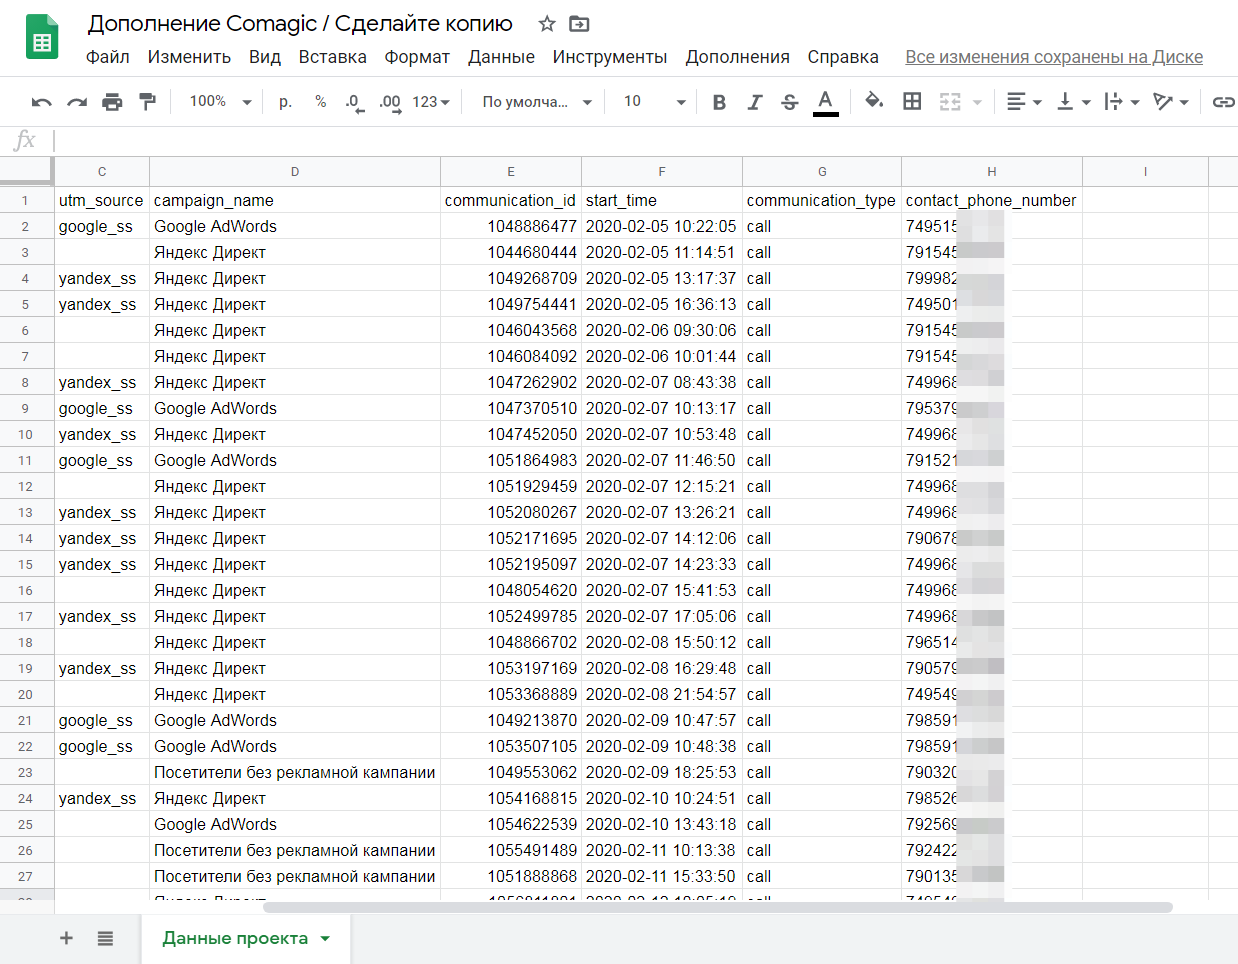Select cell 1048886477
1238x964 pixels.
click(x=511, y=226)
